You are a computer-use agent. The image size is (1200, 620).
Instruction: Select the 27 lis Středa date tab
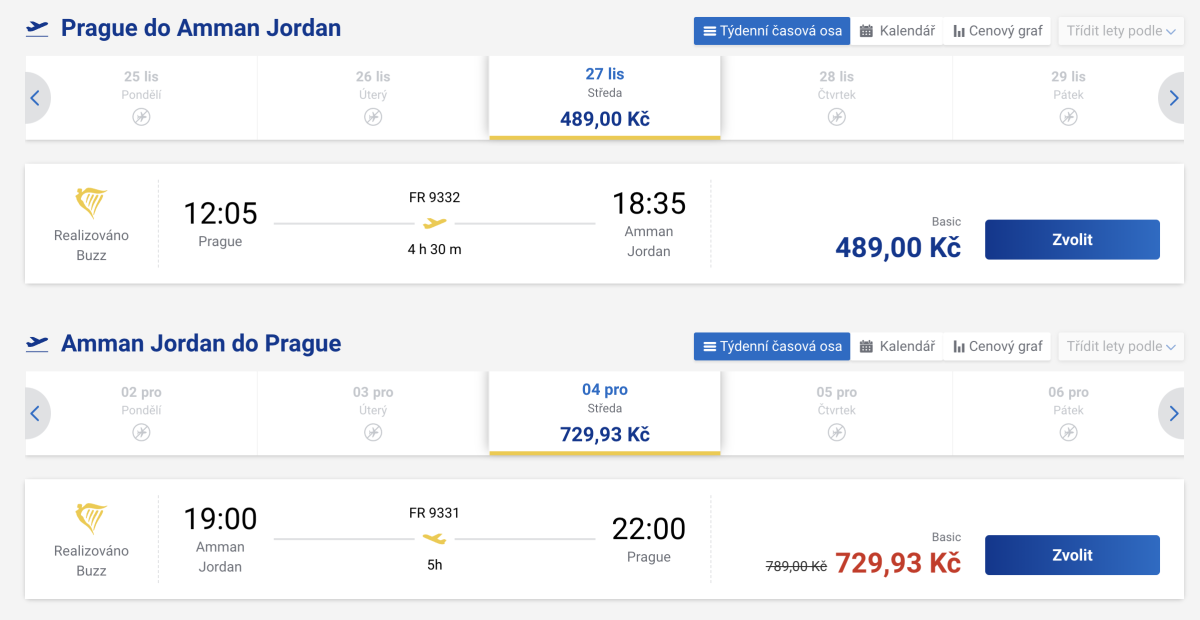(604, 97)
